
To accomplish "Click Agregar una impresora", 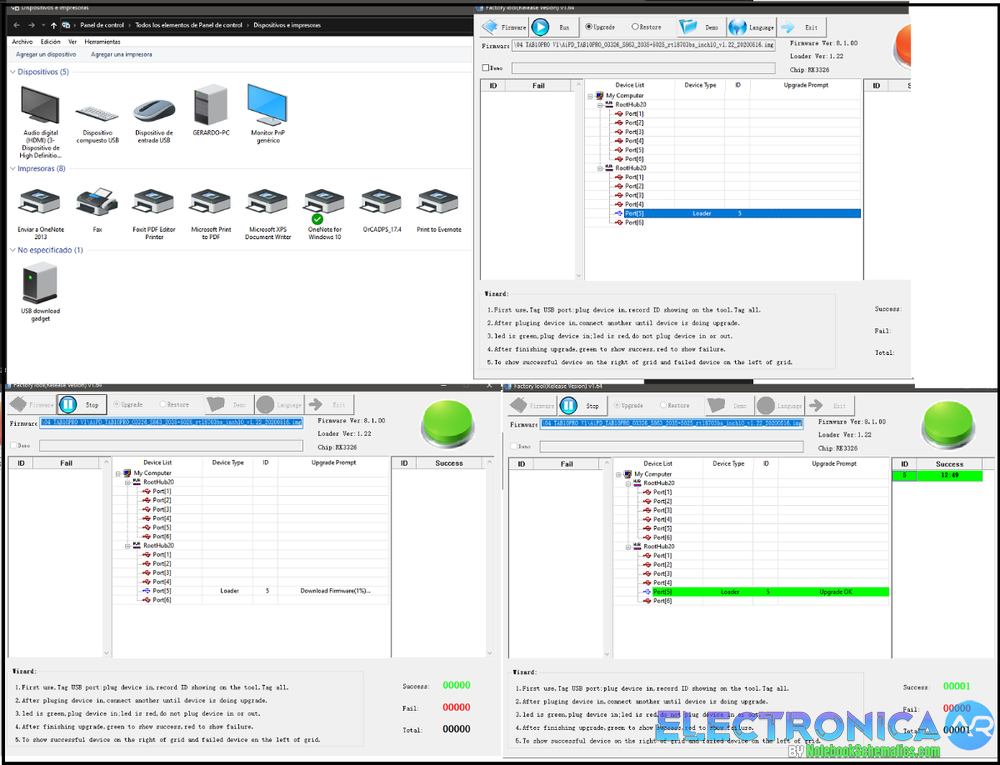I will (x=121, y=55).
